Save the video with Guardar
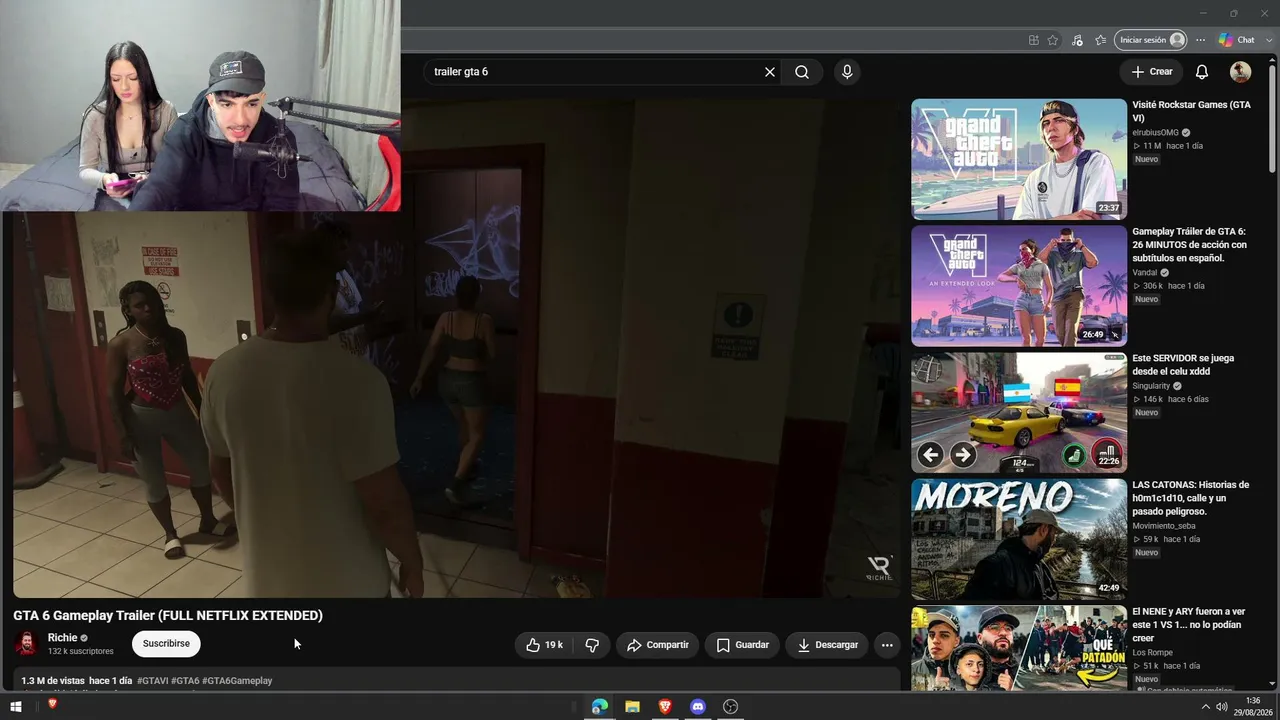The height and width of the screenshot is (720, 1280). click(742, 645)
